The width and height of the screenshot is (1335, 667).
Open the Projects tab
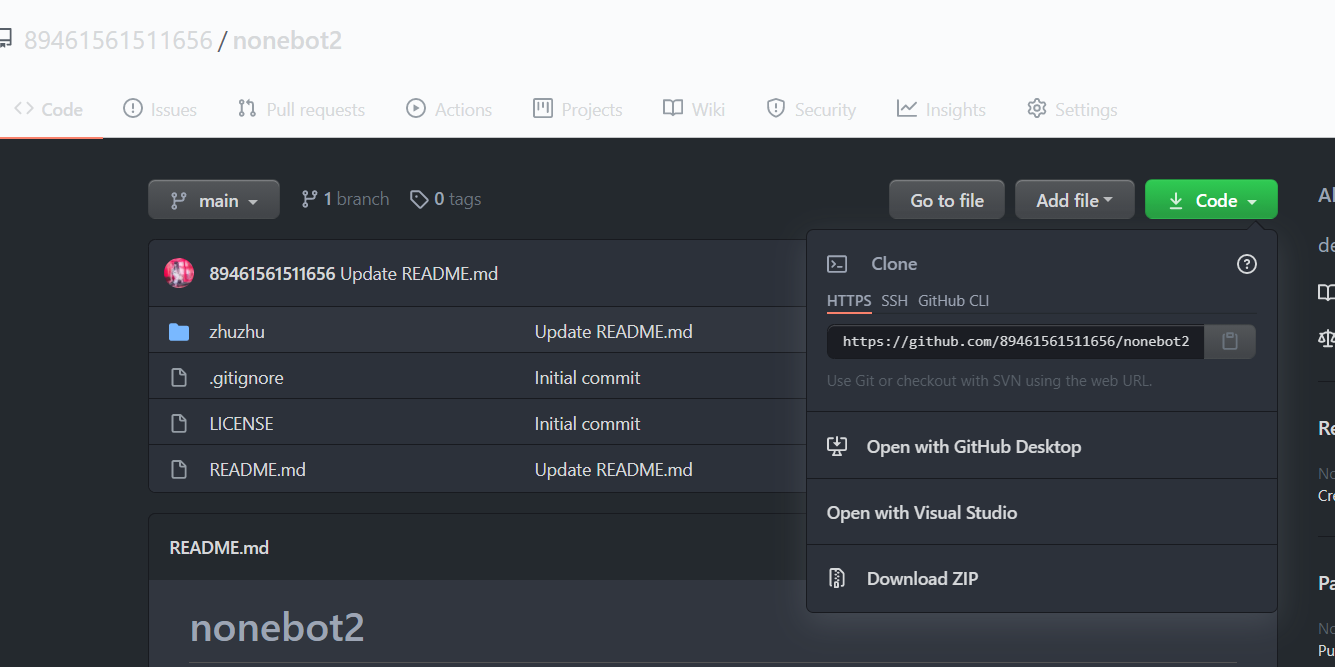[x=578, y=109]
